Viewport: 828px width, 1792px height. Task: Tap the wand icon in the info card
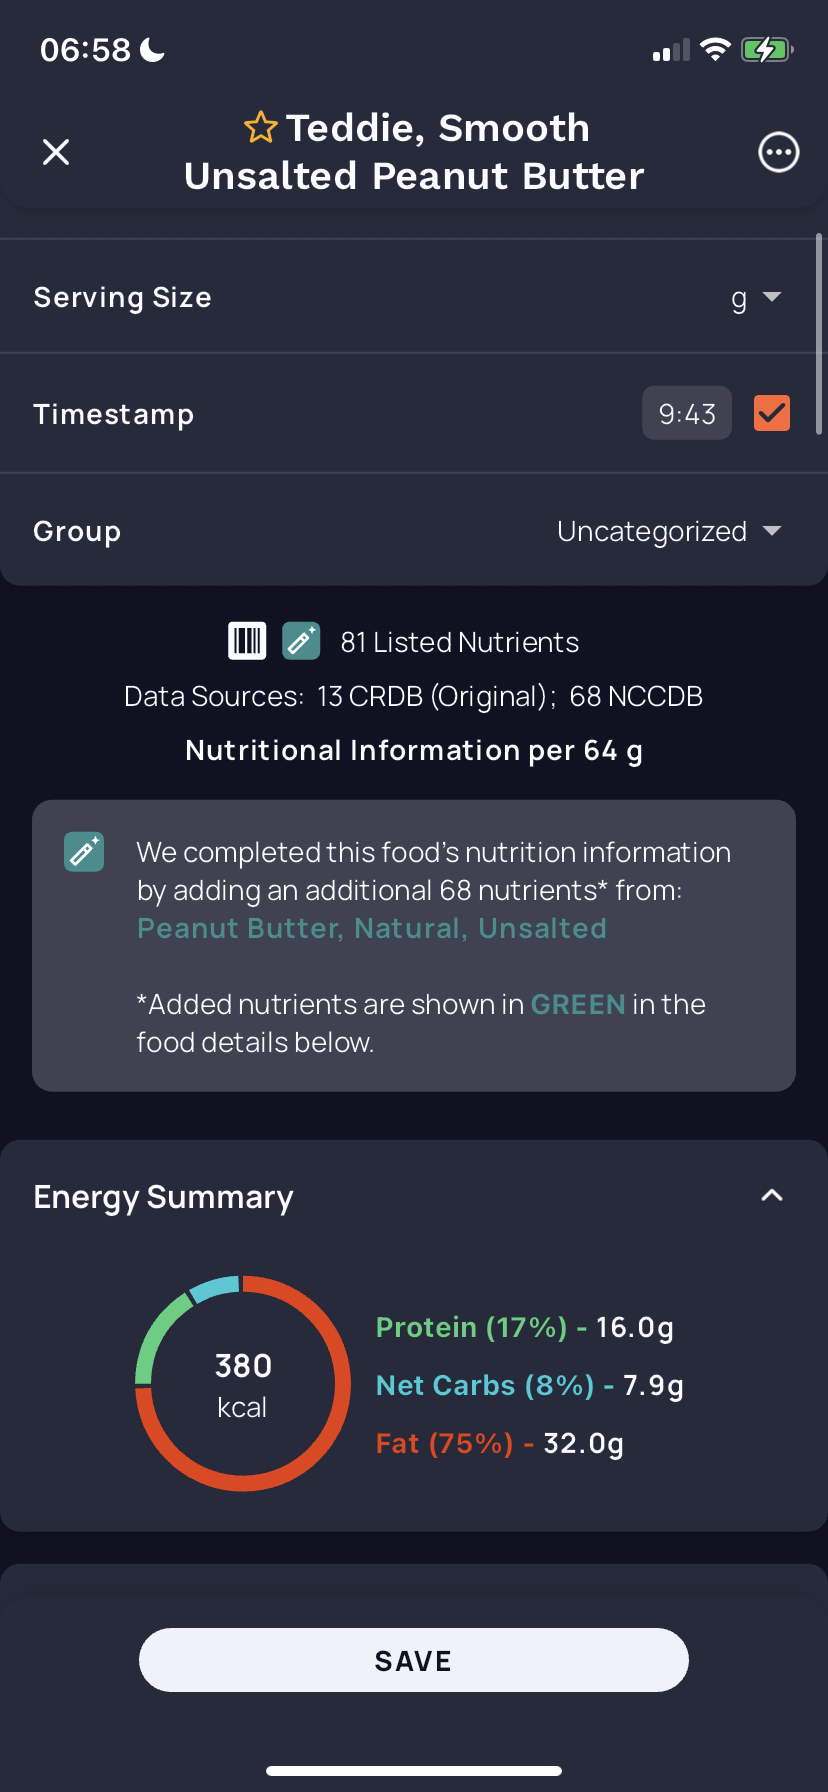[x=84, y=852]
